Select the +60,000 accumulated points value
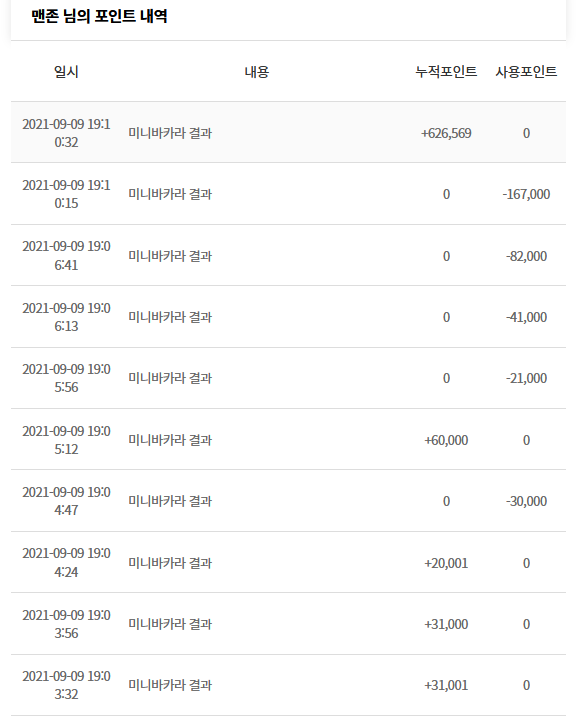This screenshot has height=725, width=578. pyautogui.click(x=446, y=440)
